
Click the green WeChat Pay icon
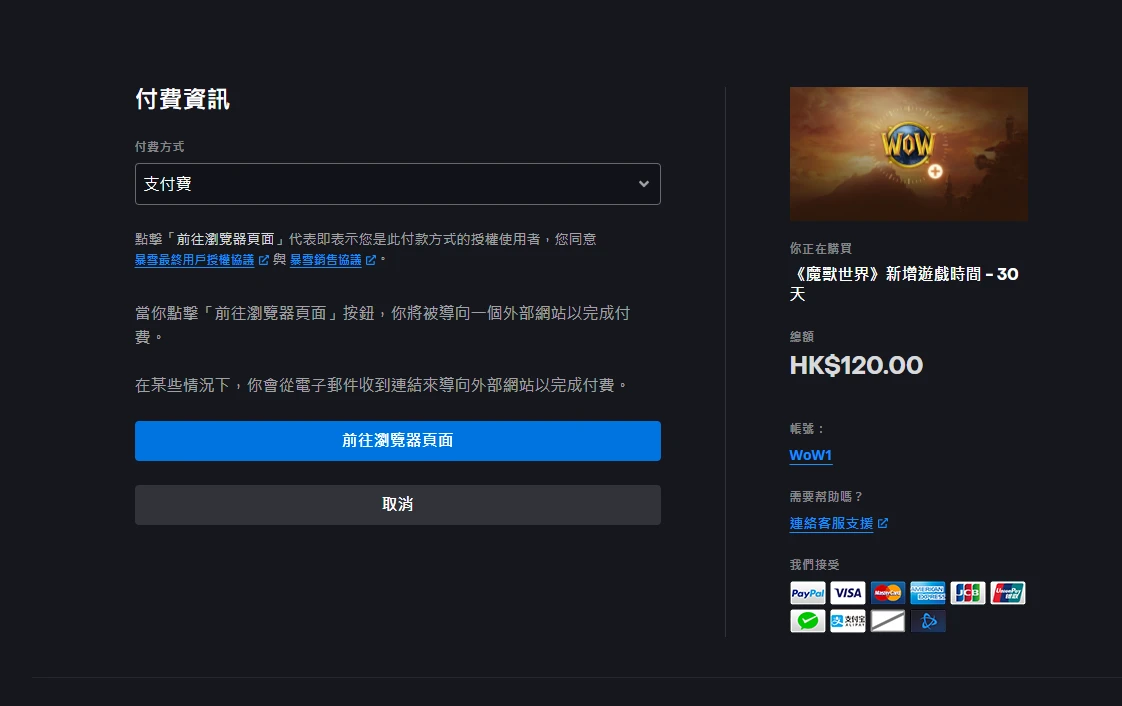pyautogui.click(x=807, y=621)
